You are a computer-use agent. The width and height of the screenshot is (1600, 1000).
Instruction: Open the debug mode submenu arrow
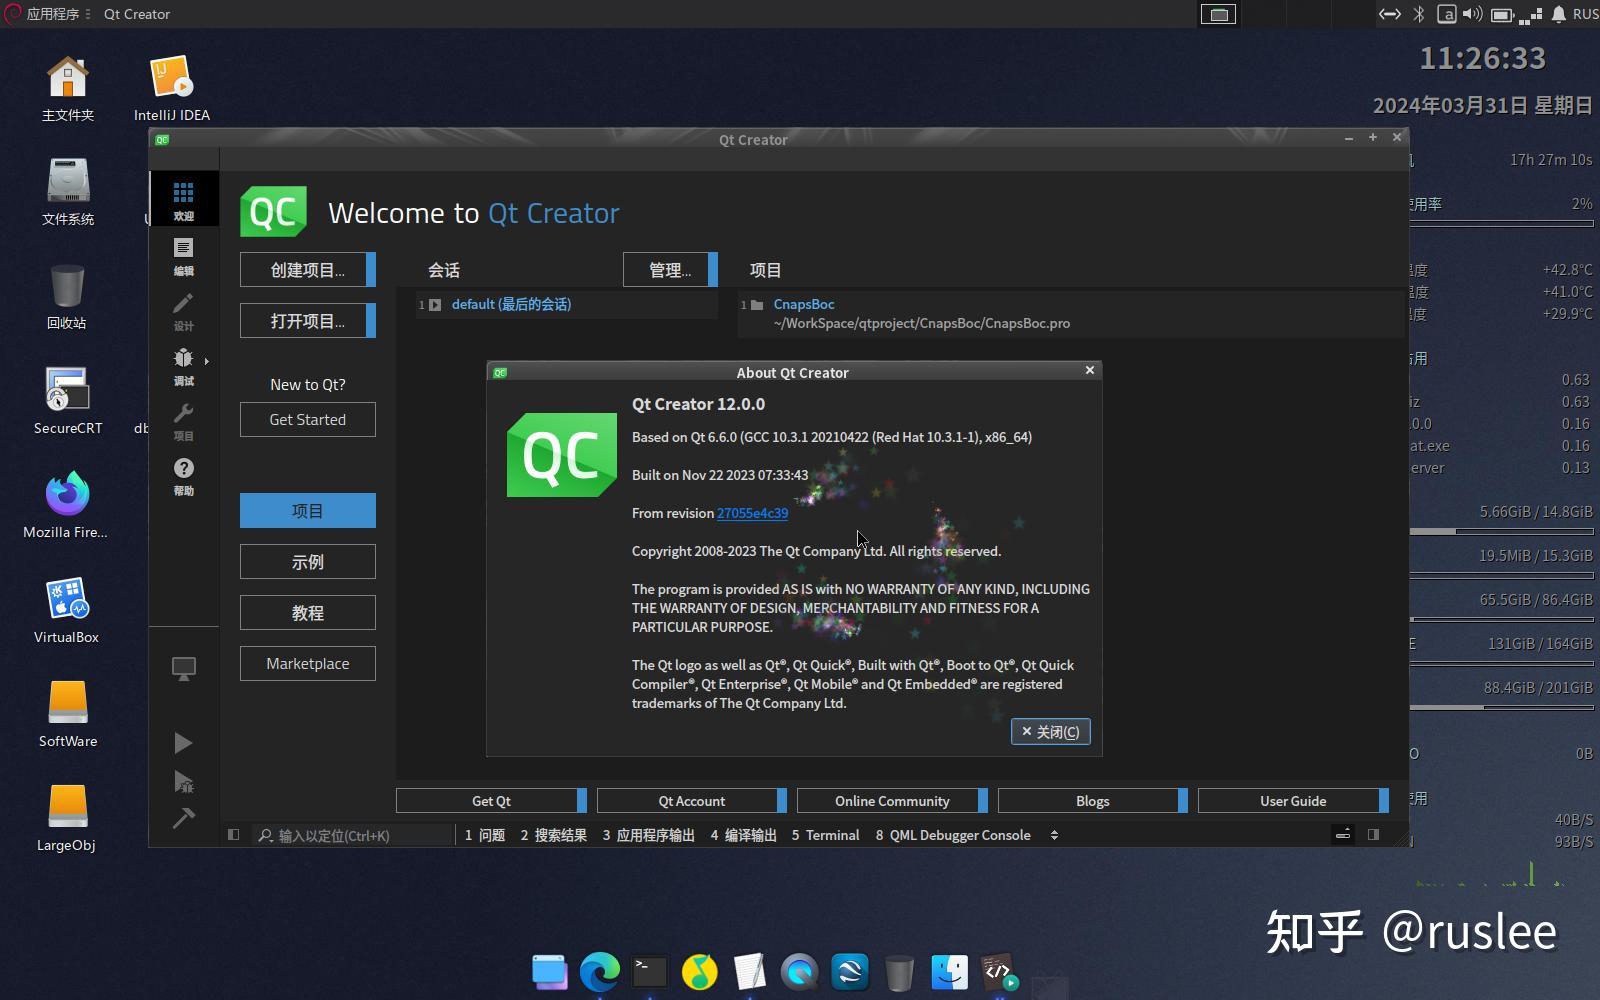[207, 360]
